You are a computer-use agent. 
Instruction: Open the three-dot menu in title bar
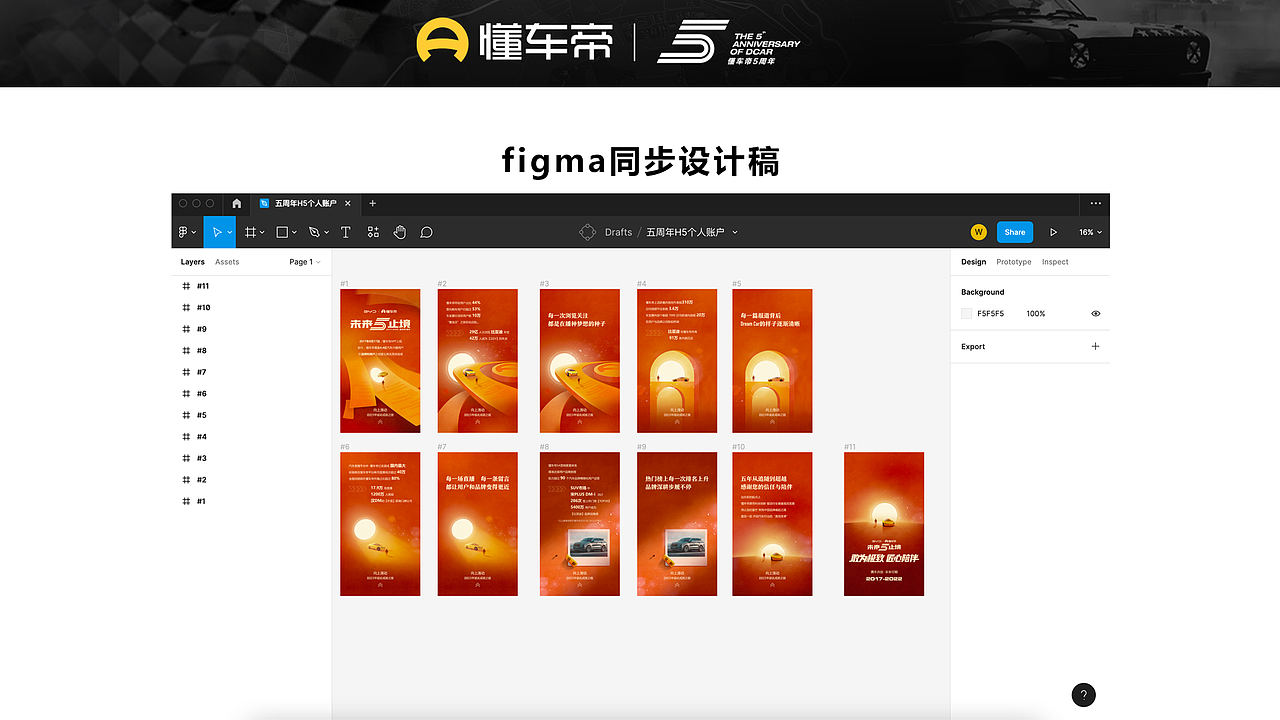coord(1096,203)
